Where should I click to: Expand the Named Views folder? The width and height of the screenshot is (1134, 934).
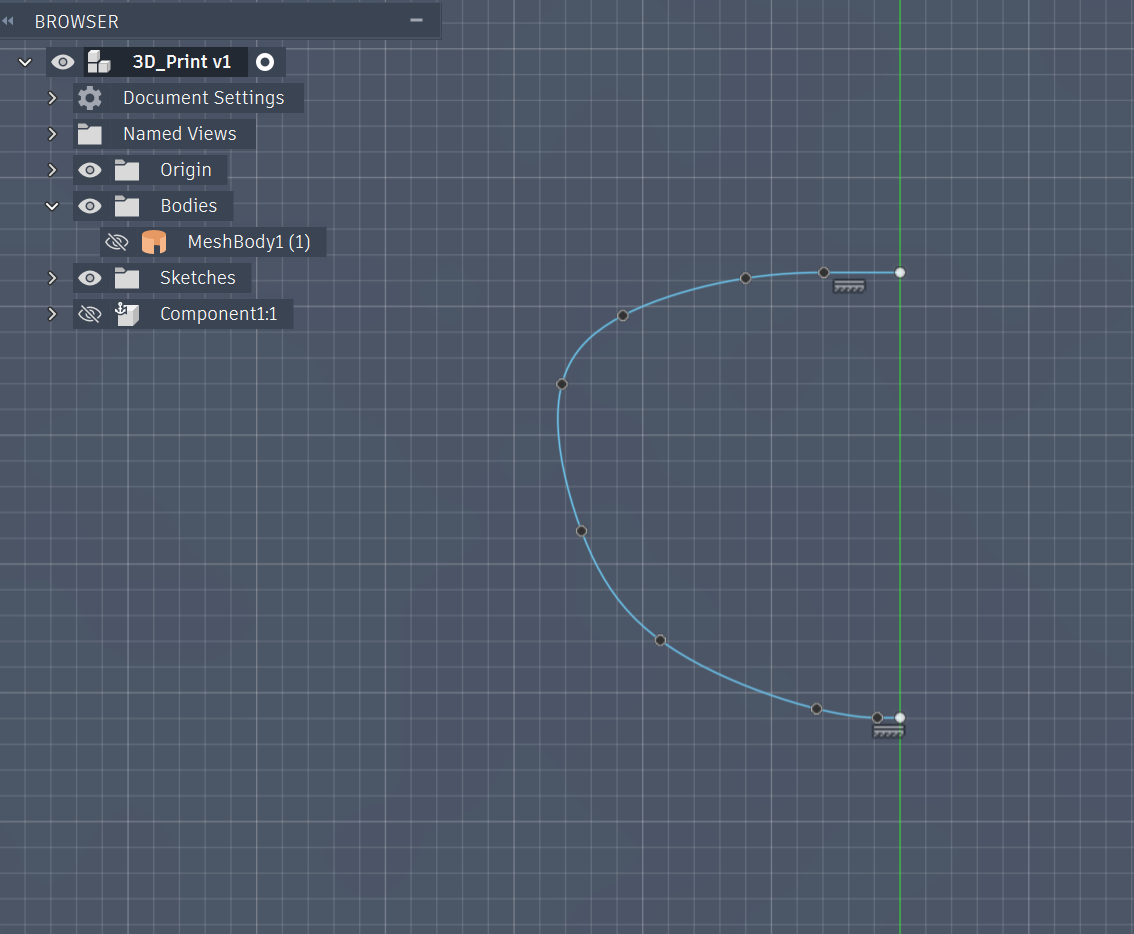52,134
